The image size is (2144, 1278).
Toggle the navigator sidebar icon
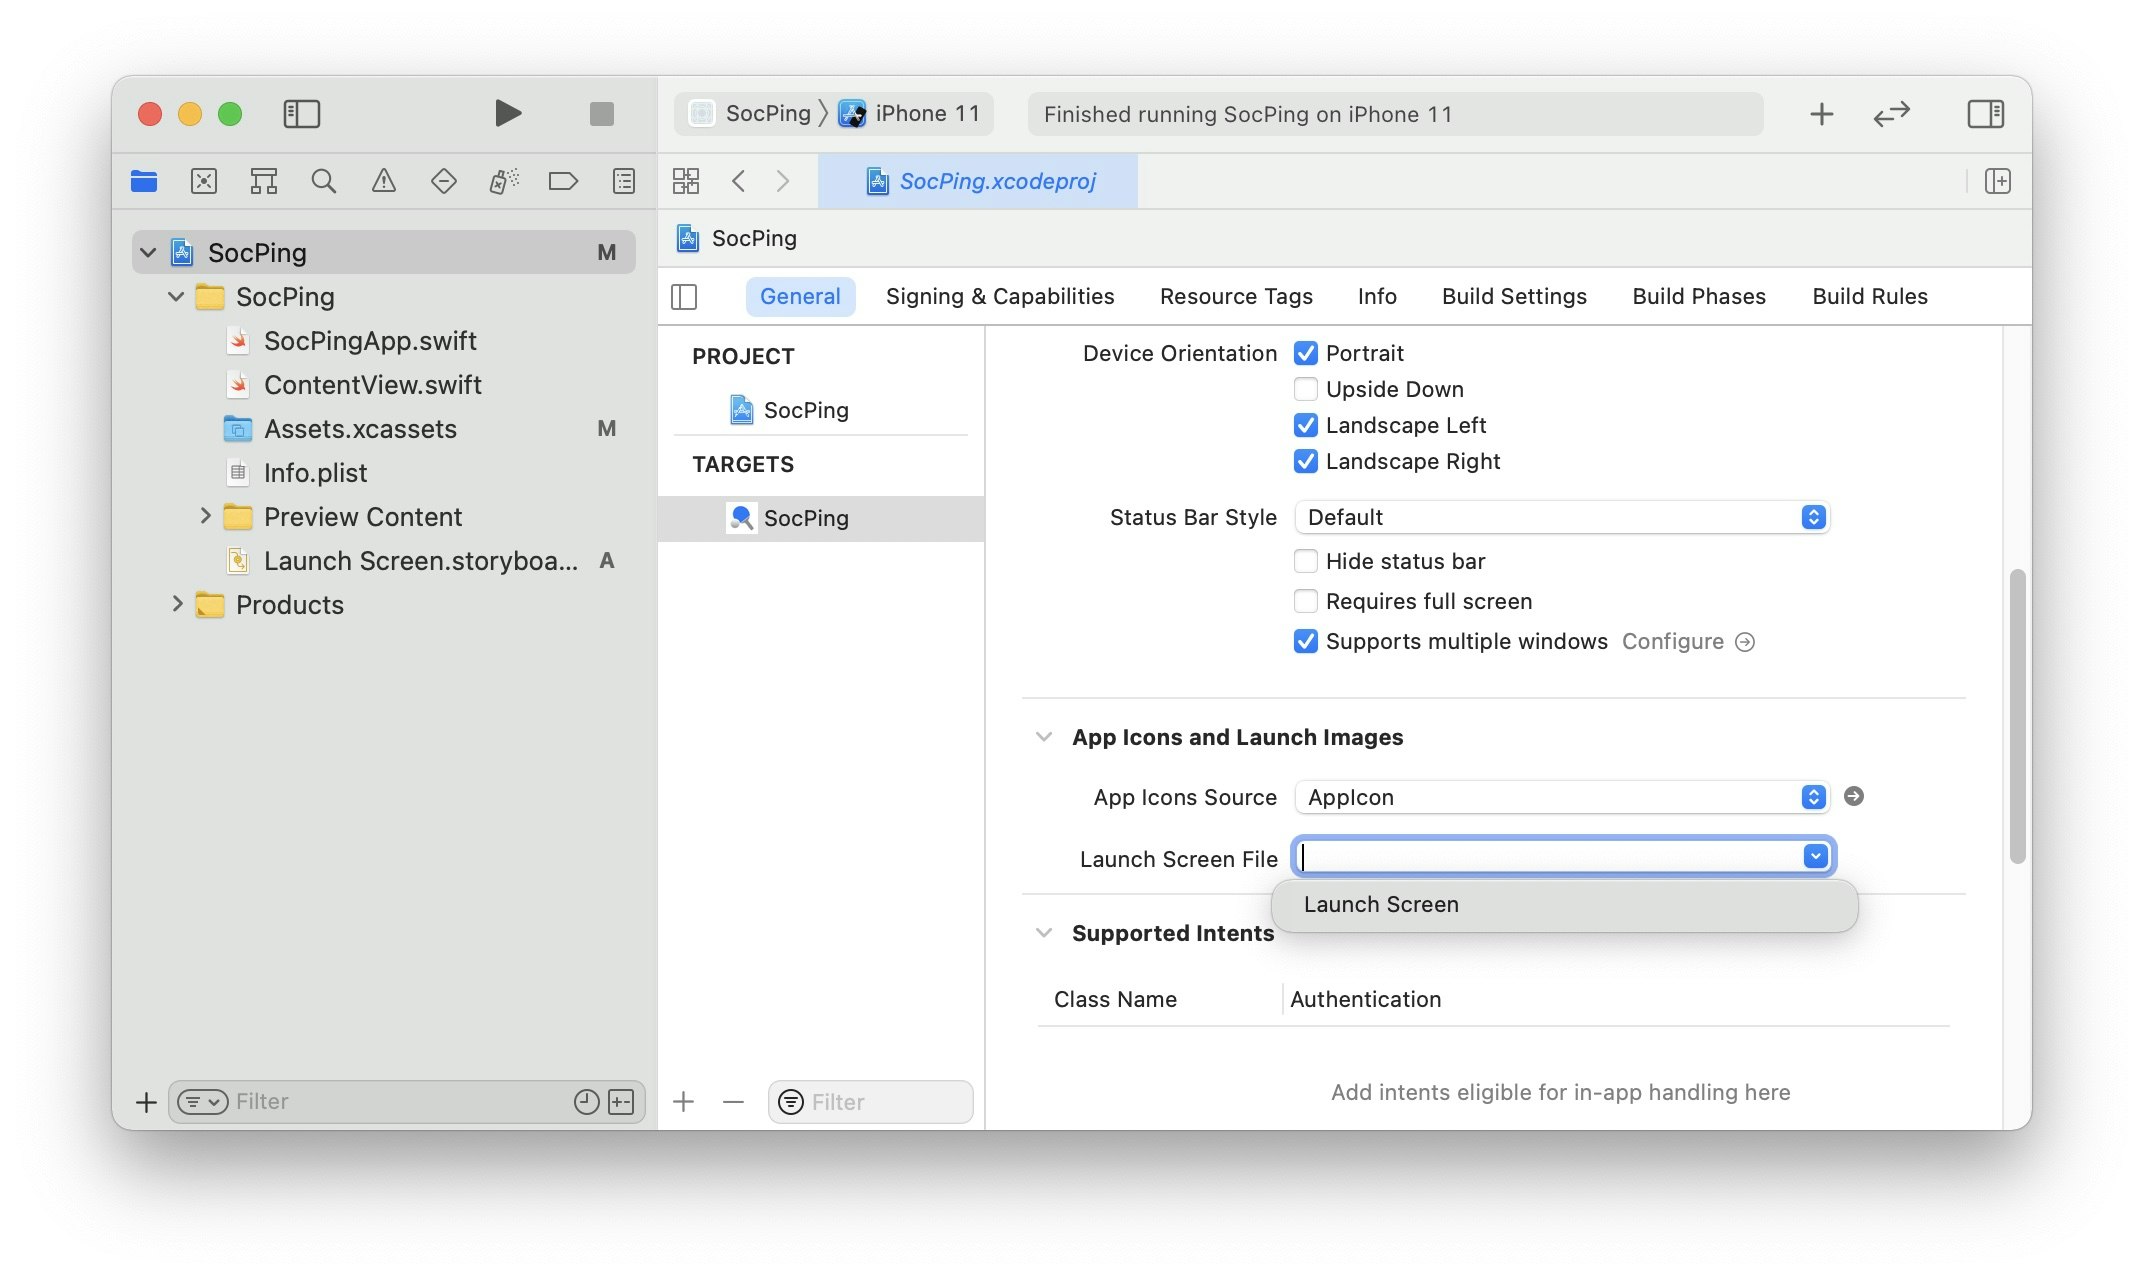click(301, 114)
